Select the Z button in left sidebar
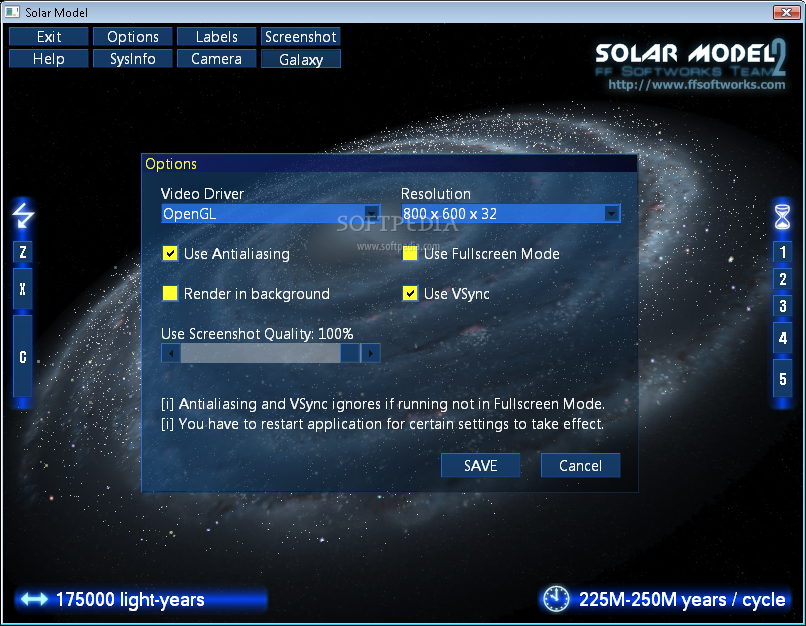This screenshot has height=626, width=806. (x=23, y=252)
